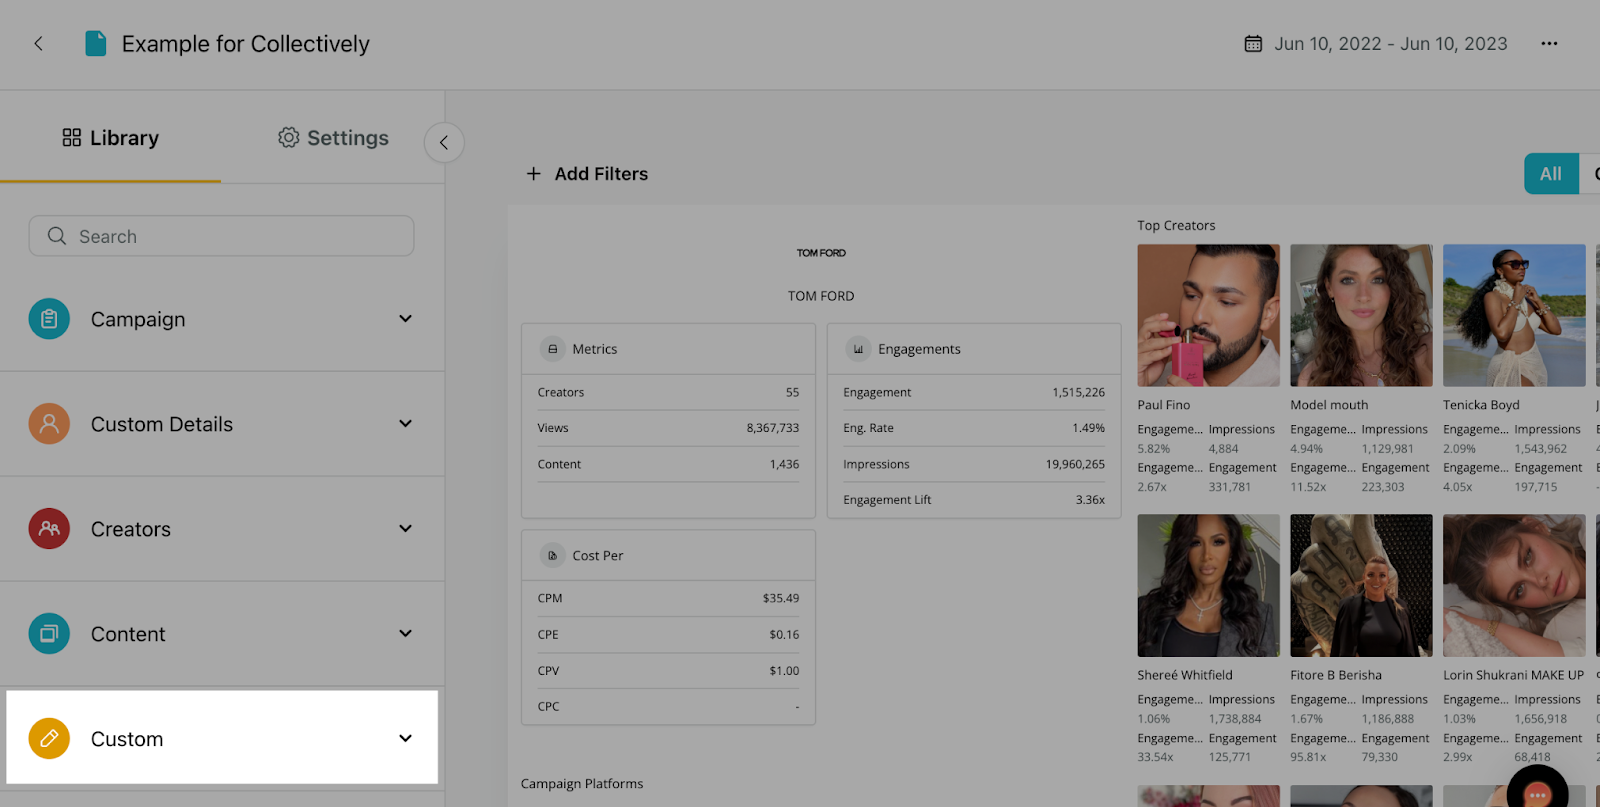Expand the Content section chevron

(405, 634)
